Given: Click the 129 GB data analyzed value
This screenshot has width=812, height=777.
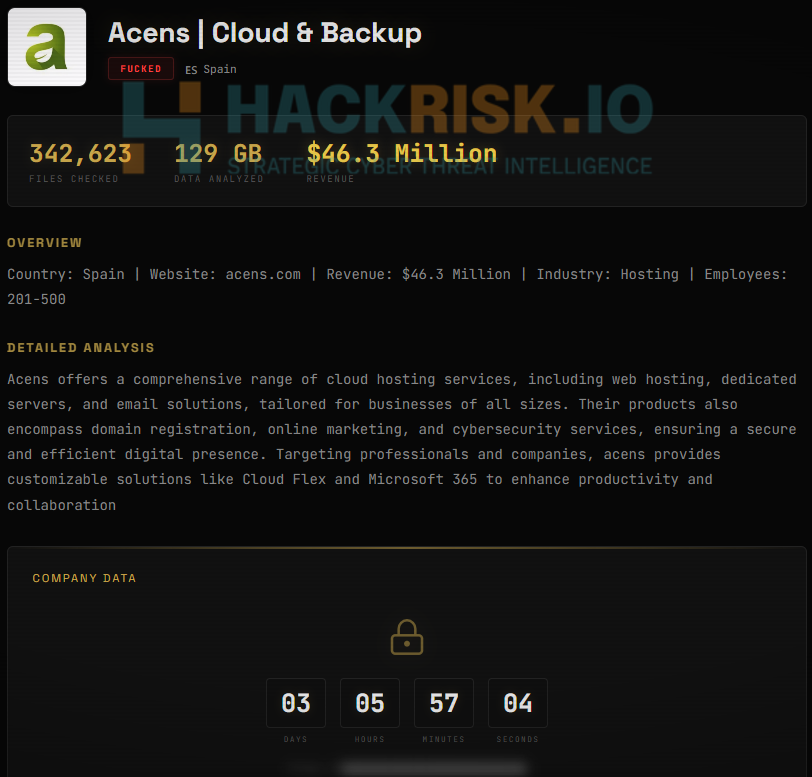Looking at the screenshot, I should click(x=218, y=153).
